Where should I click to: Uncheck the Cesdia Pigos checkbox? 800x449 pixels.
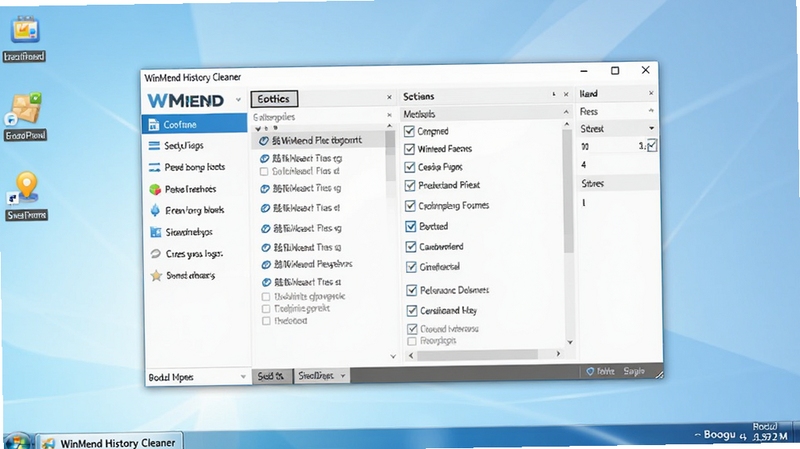(409, 167)
